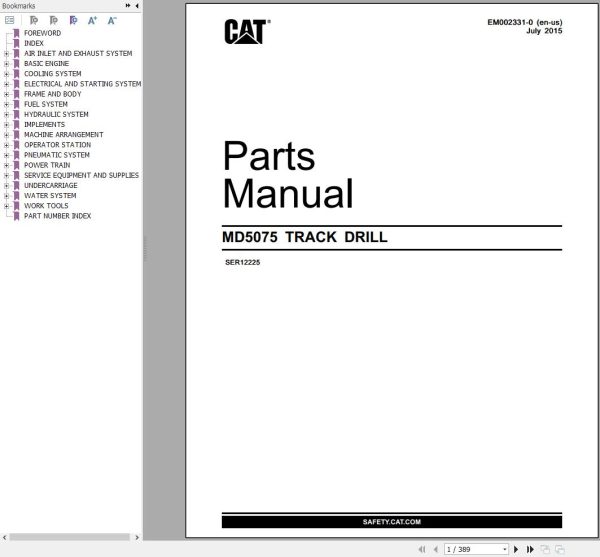Expand the PNEUMATIC SYSTEM node

click(6, 155)
